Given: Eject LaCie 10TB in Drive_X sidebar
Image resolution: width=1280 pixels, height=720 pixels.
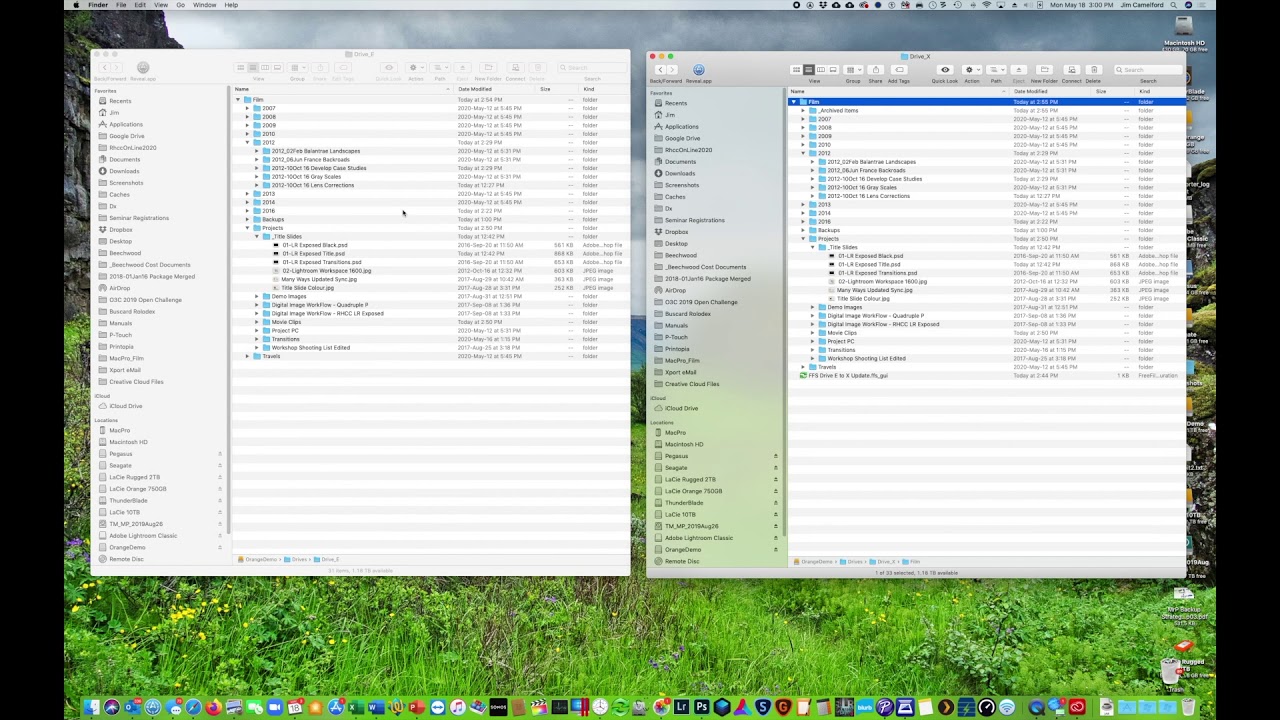Looking at the screenshot, I should coord(775,514).
